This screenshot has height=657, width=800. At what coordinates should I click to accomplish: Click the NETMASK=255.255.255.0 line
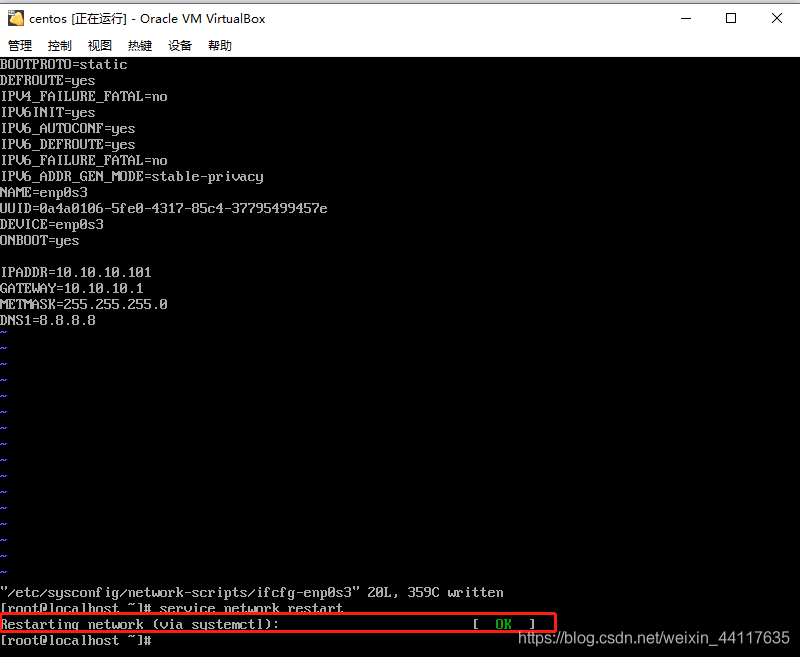click(84, 305)
